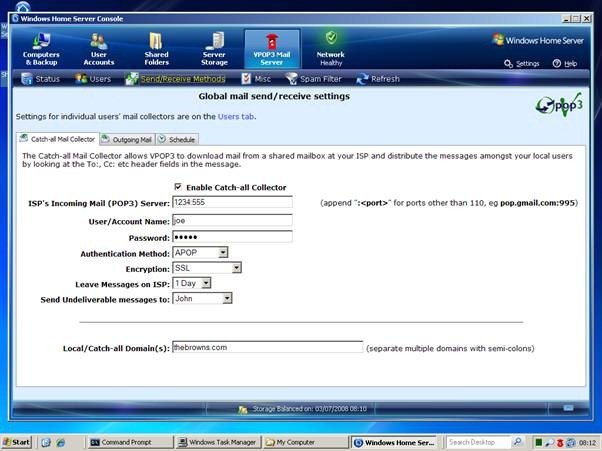Viewport: 602px width, 451px height.
Task: Click Storage Balanced status icon
Action: pos(242,410)
